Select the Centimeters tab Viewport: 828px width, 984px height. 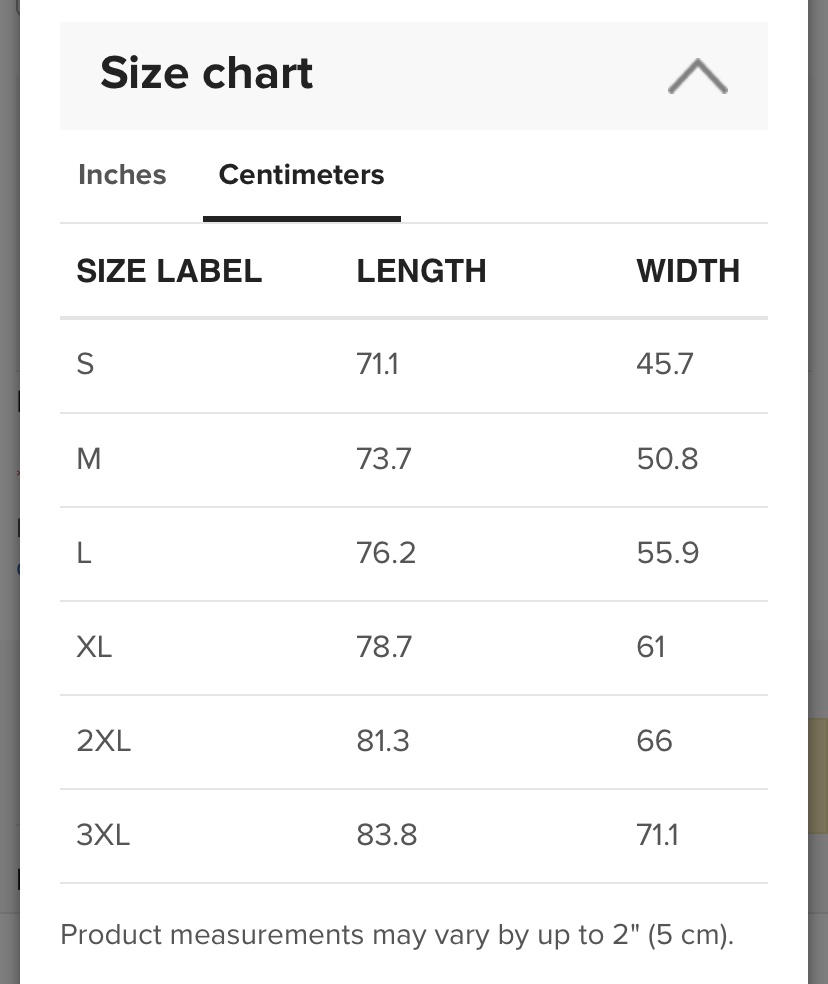point(301,175)
